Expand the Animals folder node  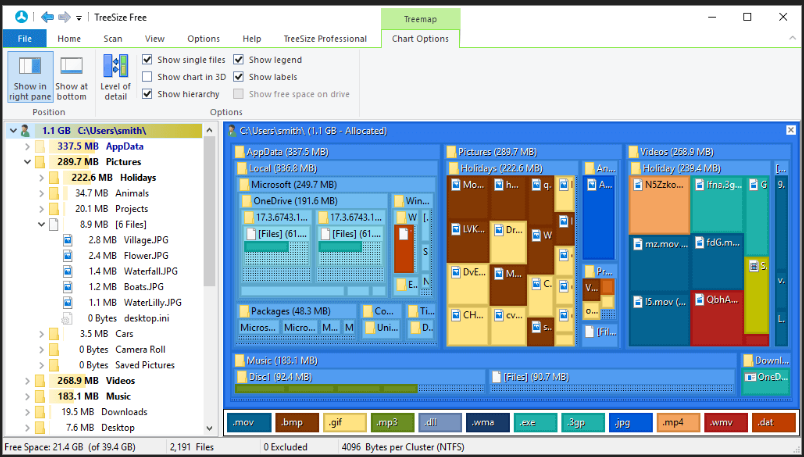click(x=42, y=193)
